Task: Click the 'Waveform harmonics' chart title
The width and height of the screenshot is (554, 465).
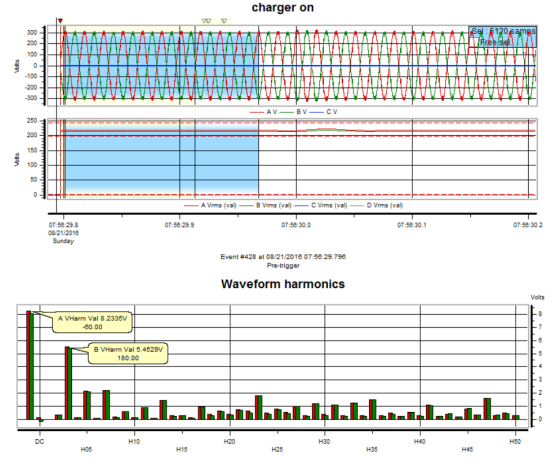Action: pos(283,284)
